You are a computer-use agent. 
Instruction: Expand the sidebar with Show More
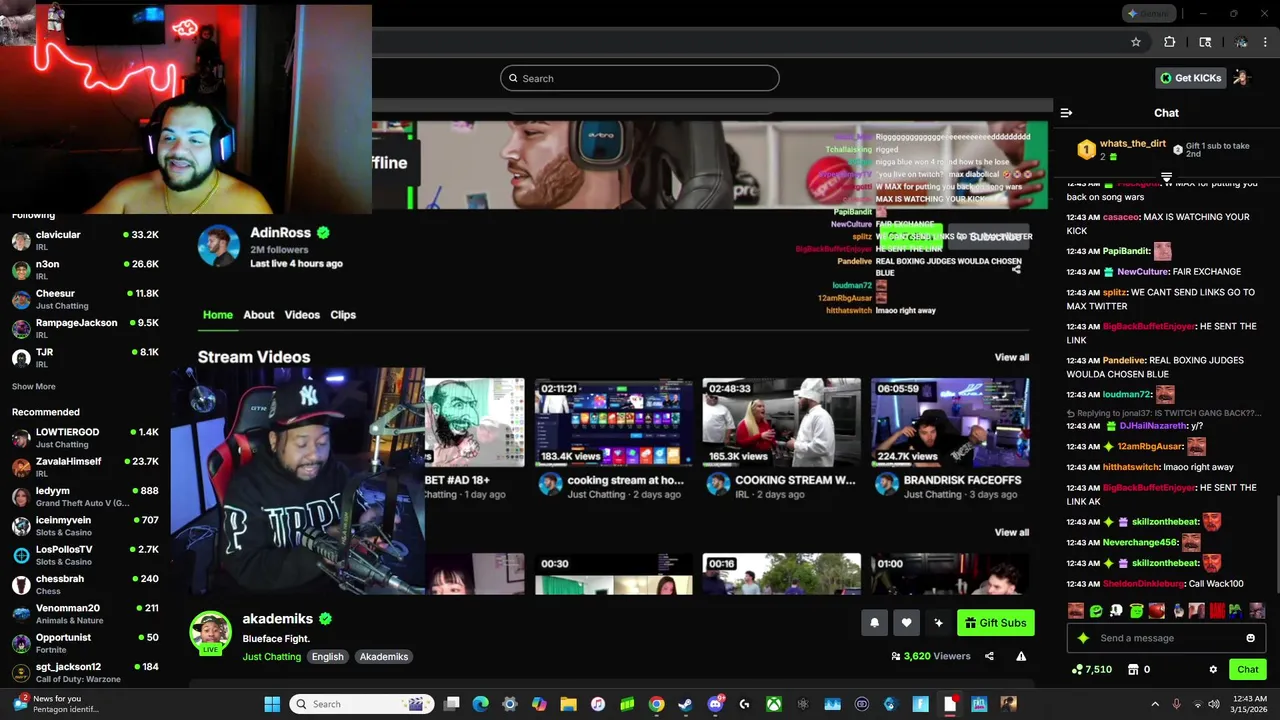[34, 386]
